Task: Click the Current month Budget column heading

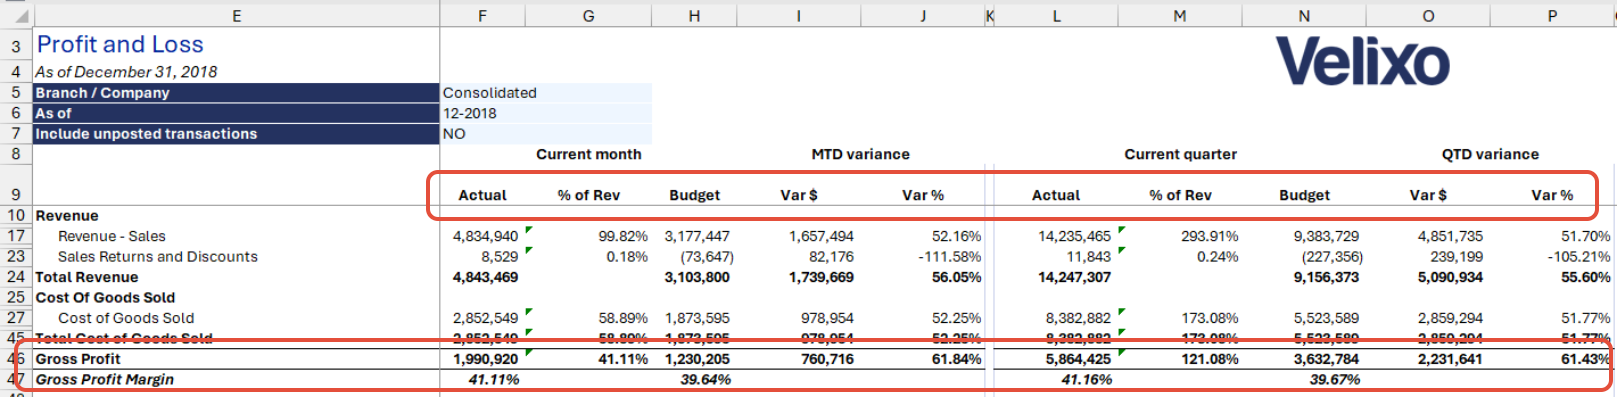Action: tap(694, 195)
